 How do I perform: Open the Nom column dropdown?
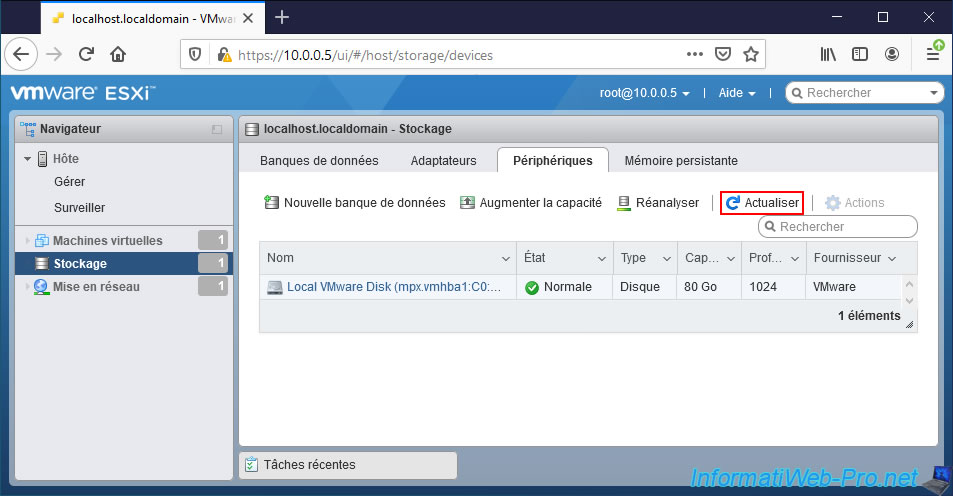pyautogui.click(x=505, y=258)
